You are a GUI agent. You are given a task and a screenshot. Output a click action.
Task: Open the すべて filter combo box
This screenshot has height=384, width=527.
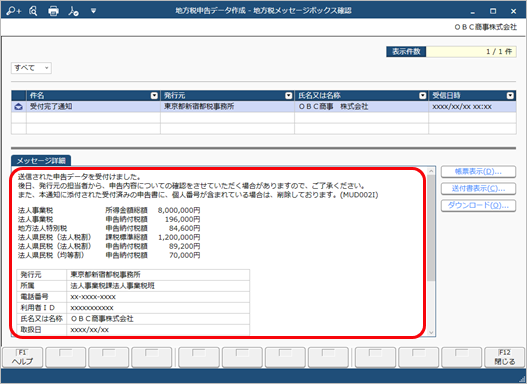coord(31,68)
